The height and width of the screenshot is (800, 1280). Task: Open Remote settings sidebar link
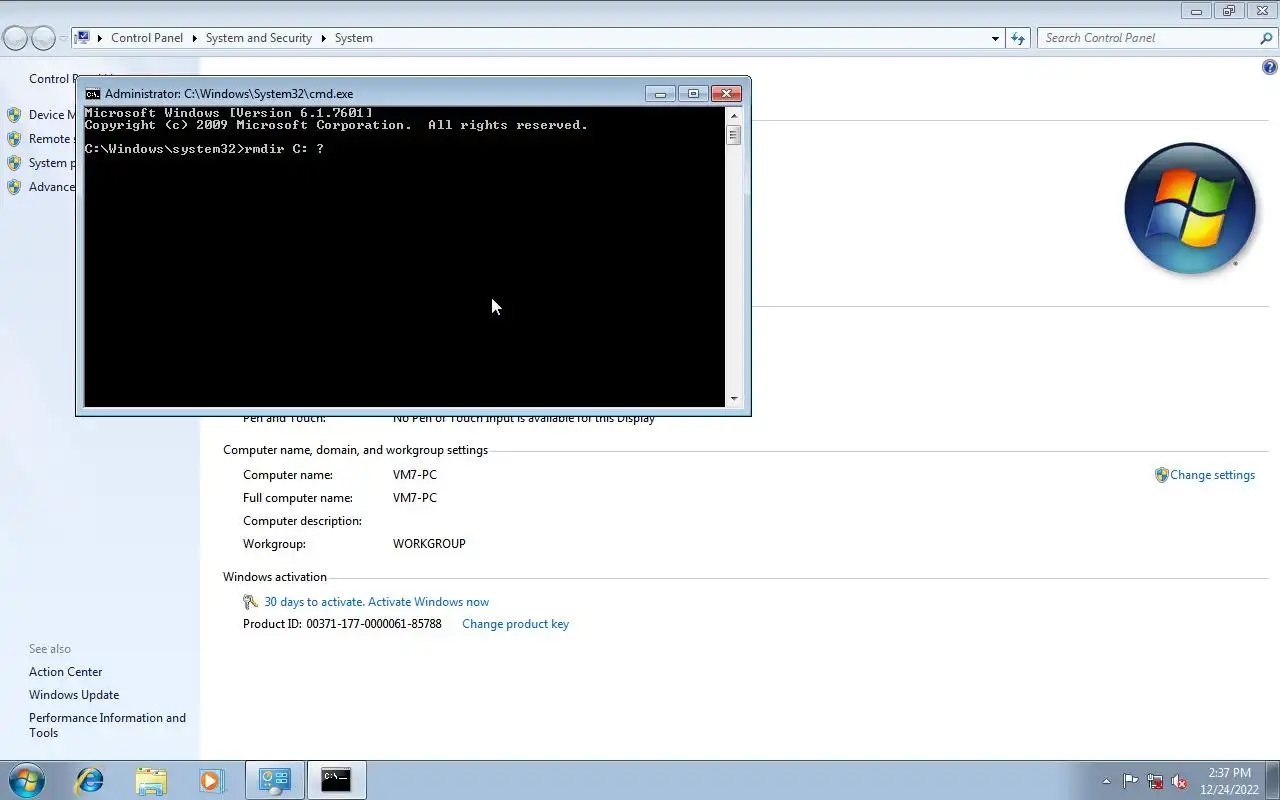pyautogui.click(x=51, y=139)
